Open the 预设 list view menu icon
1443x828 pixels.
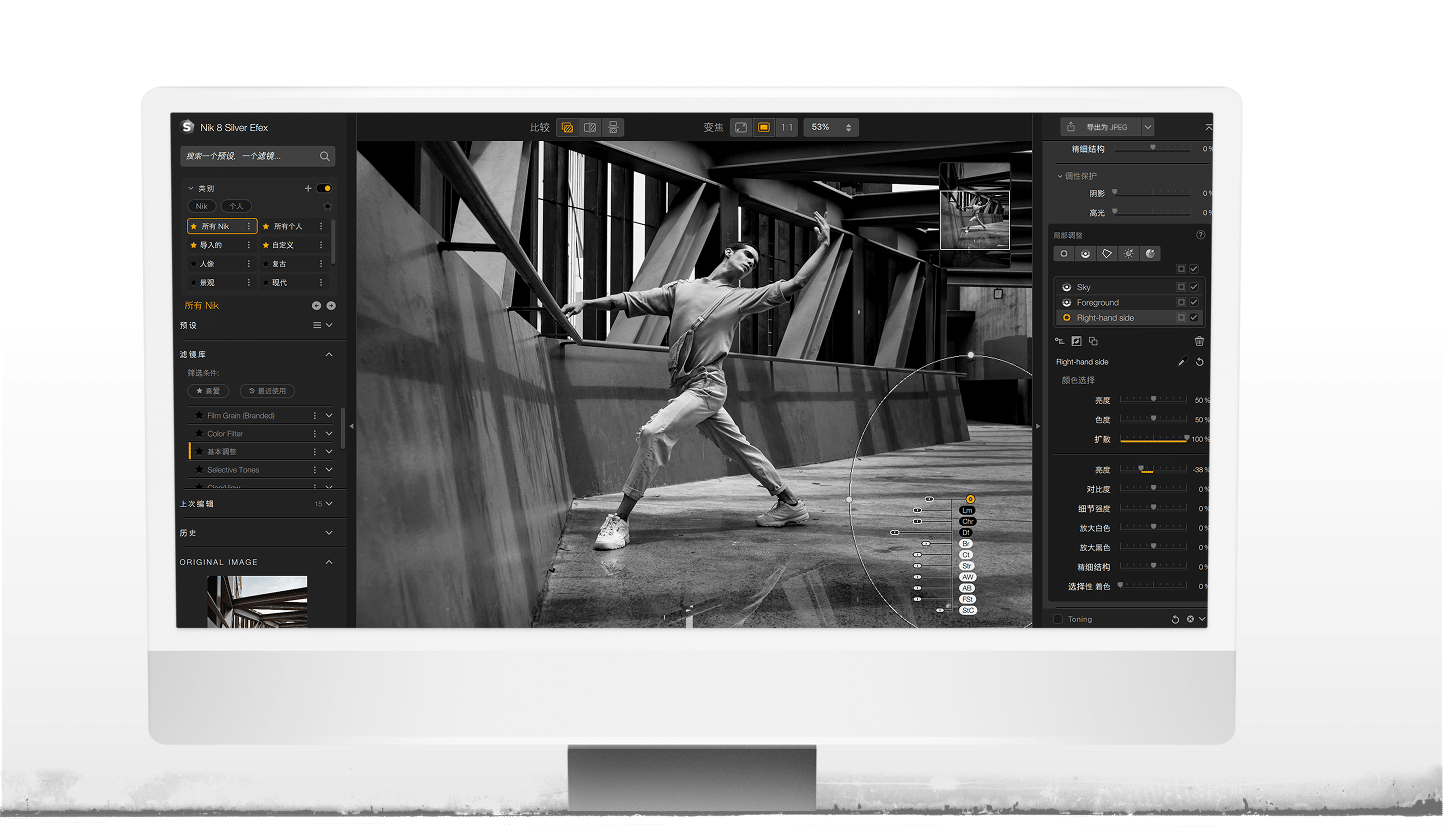click(x=317, y=325)
